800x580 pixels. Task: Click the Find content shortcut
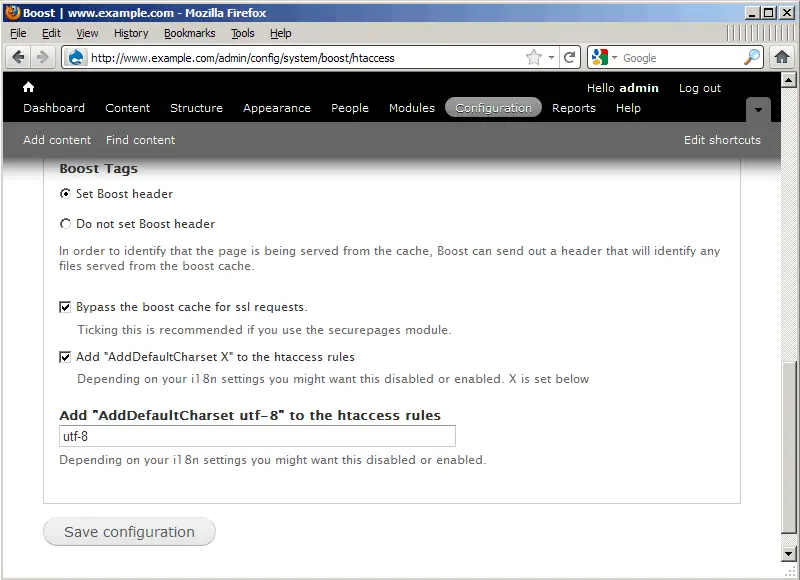point(141,140)
